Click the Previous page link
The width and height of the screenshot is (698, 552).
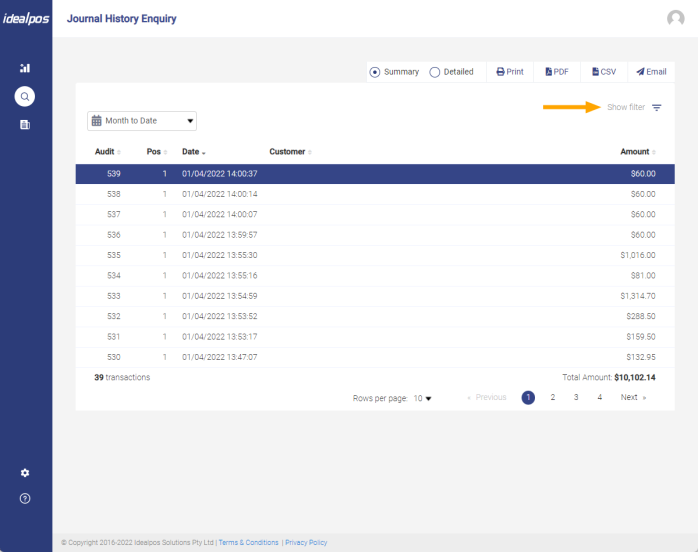point(487,397)
